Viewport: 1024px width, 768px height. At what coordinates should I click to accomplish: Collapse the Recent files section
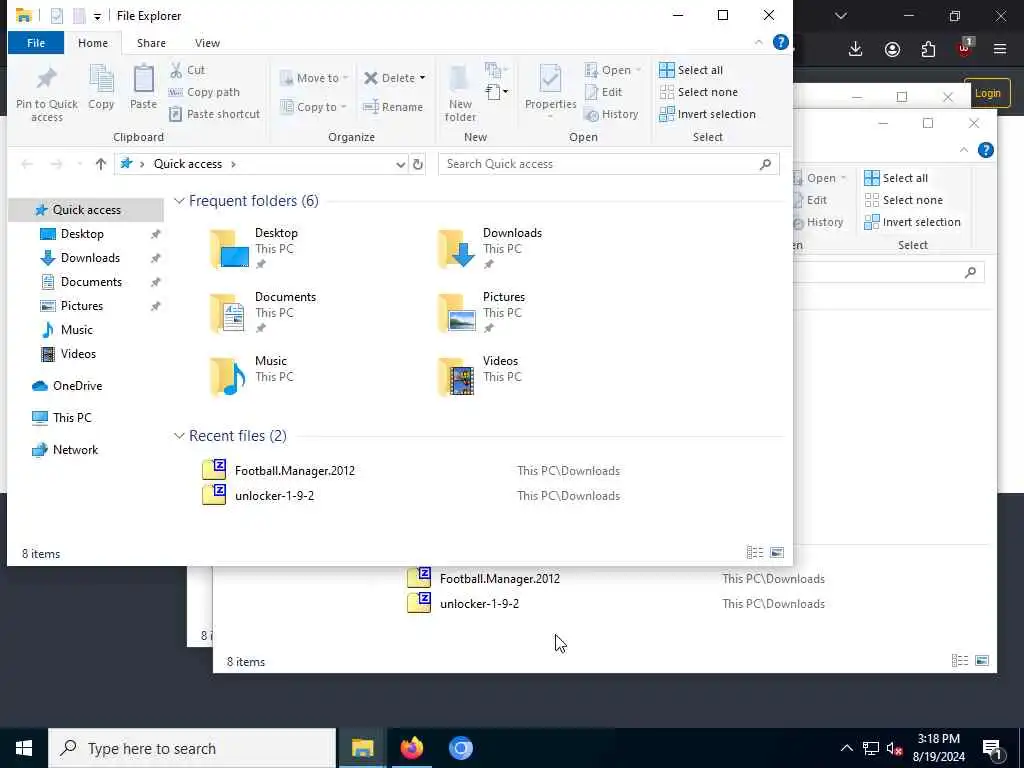click(x=179, y=436)
